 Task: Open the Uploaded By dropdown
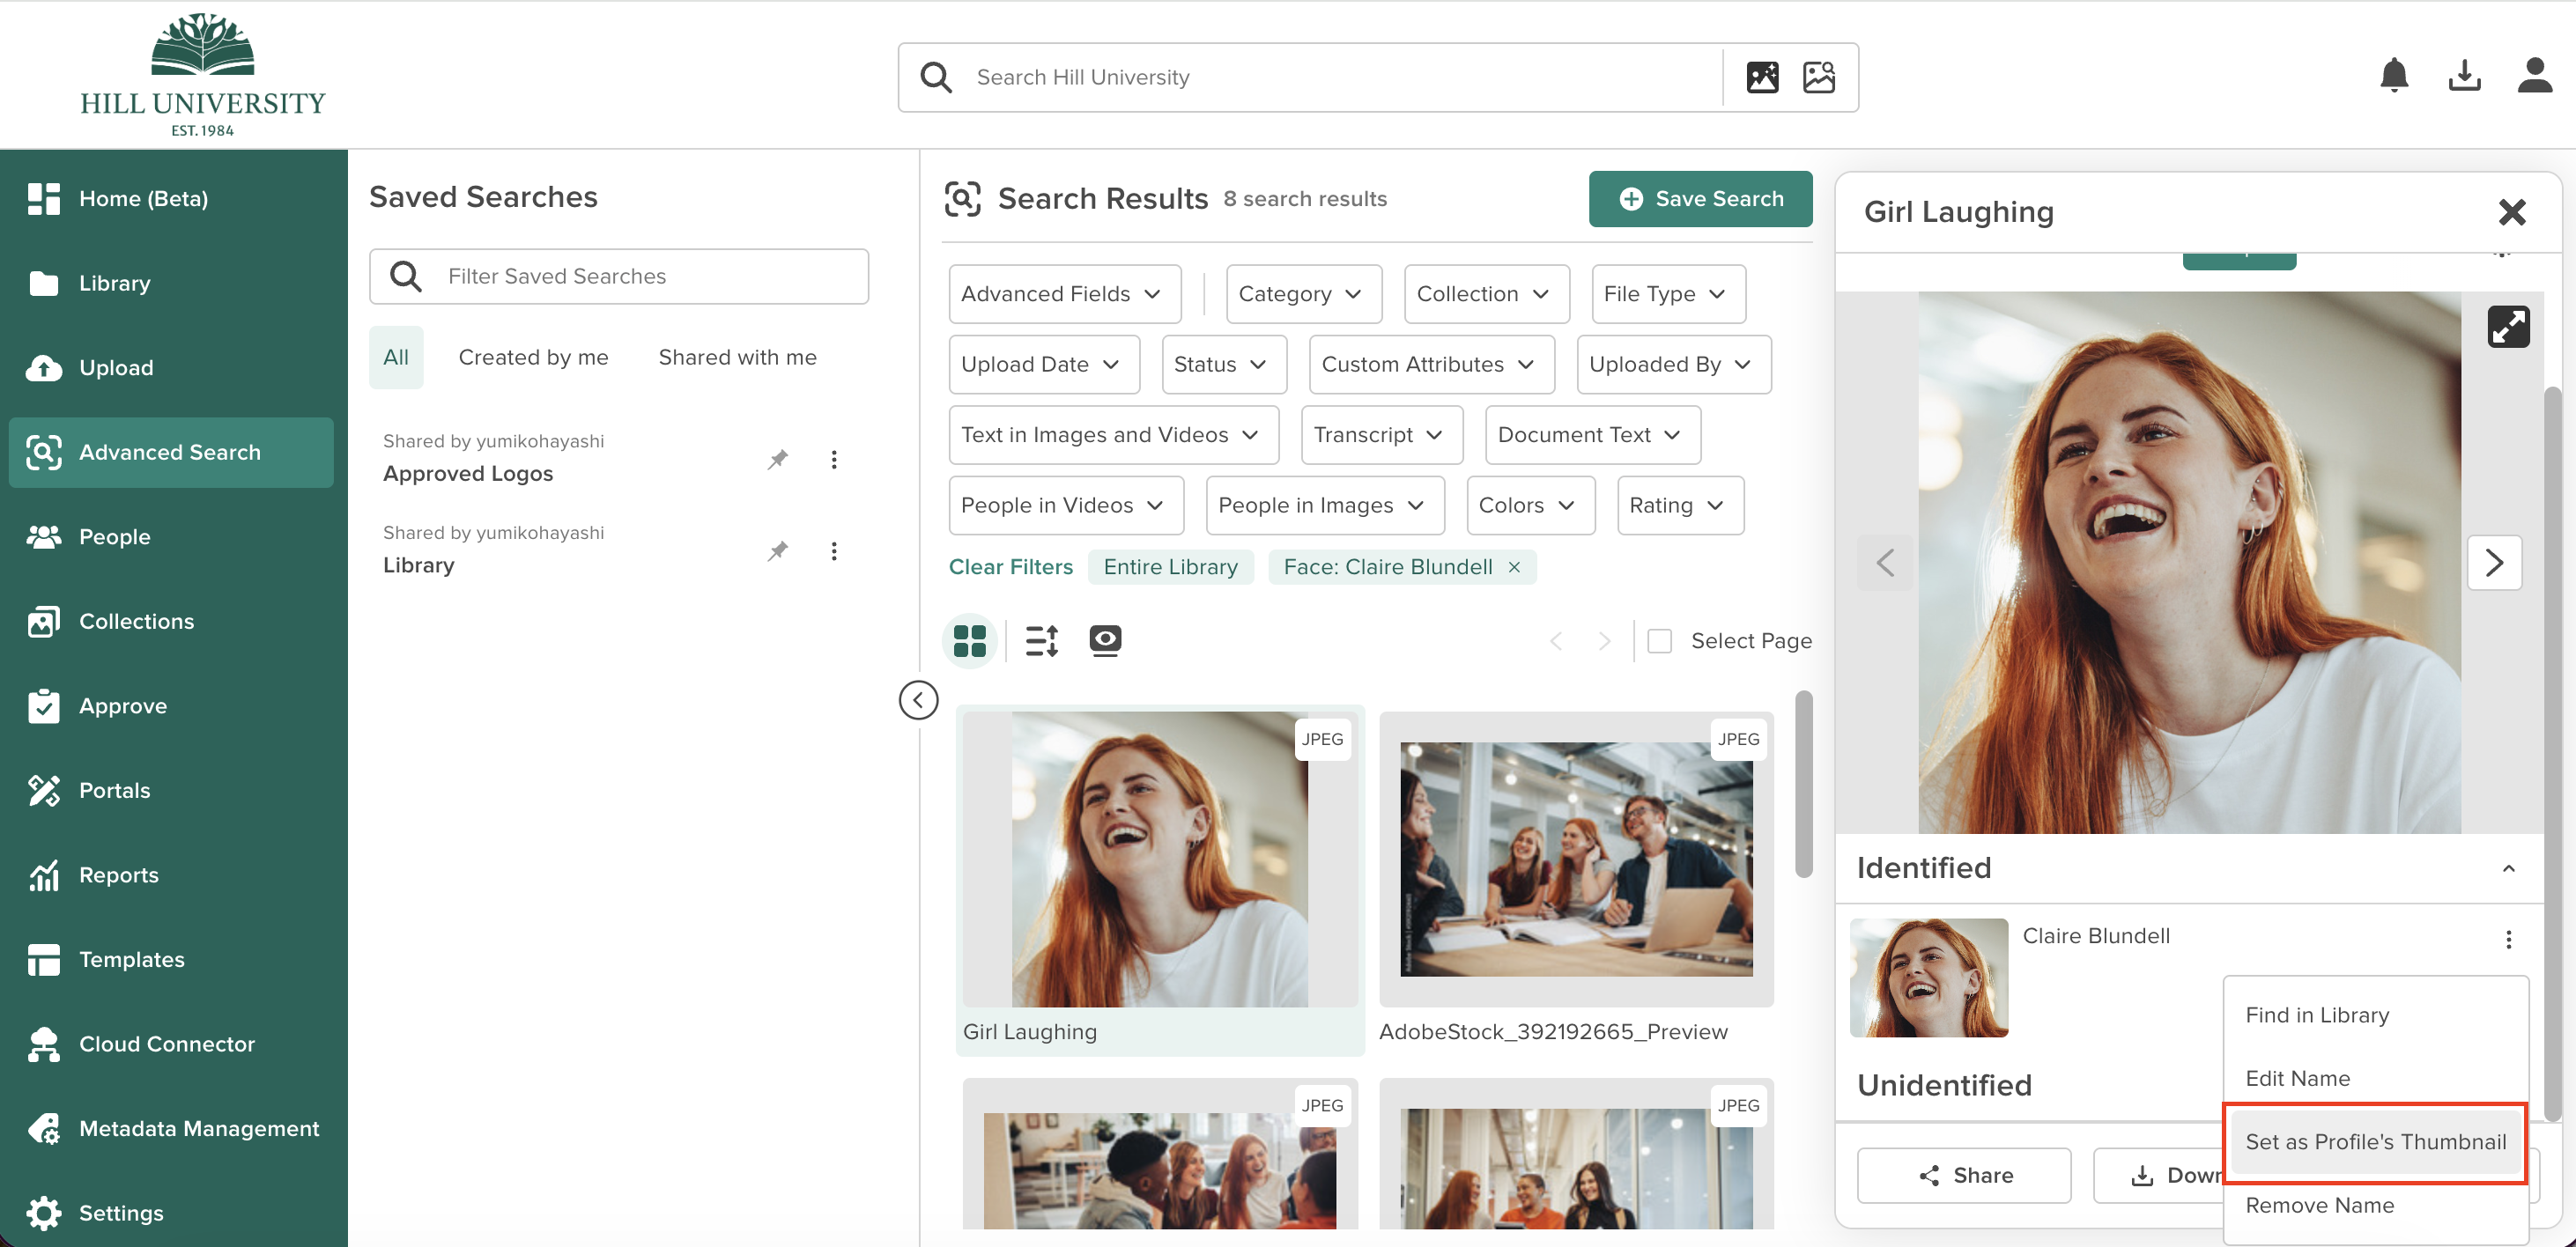[x=1673, y=364]
